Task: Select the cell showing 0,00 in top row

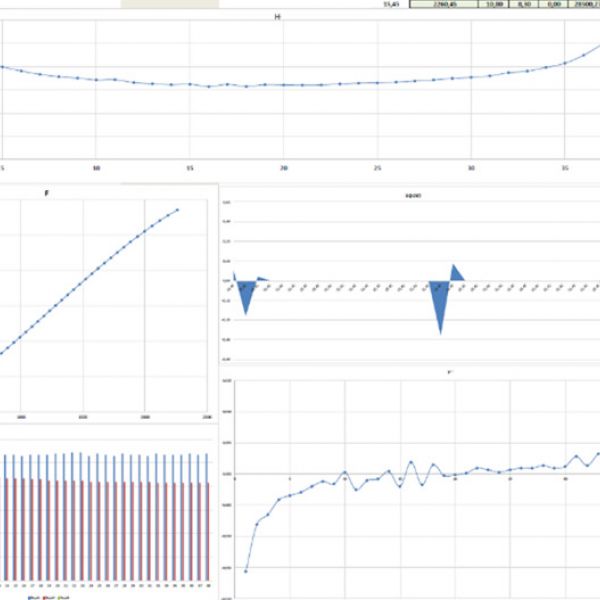Action: point(548,5)
